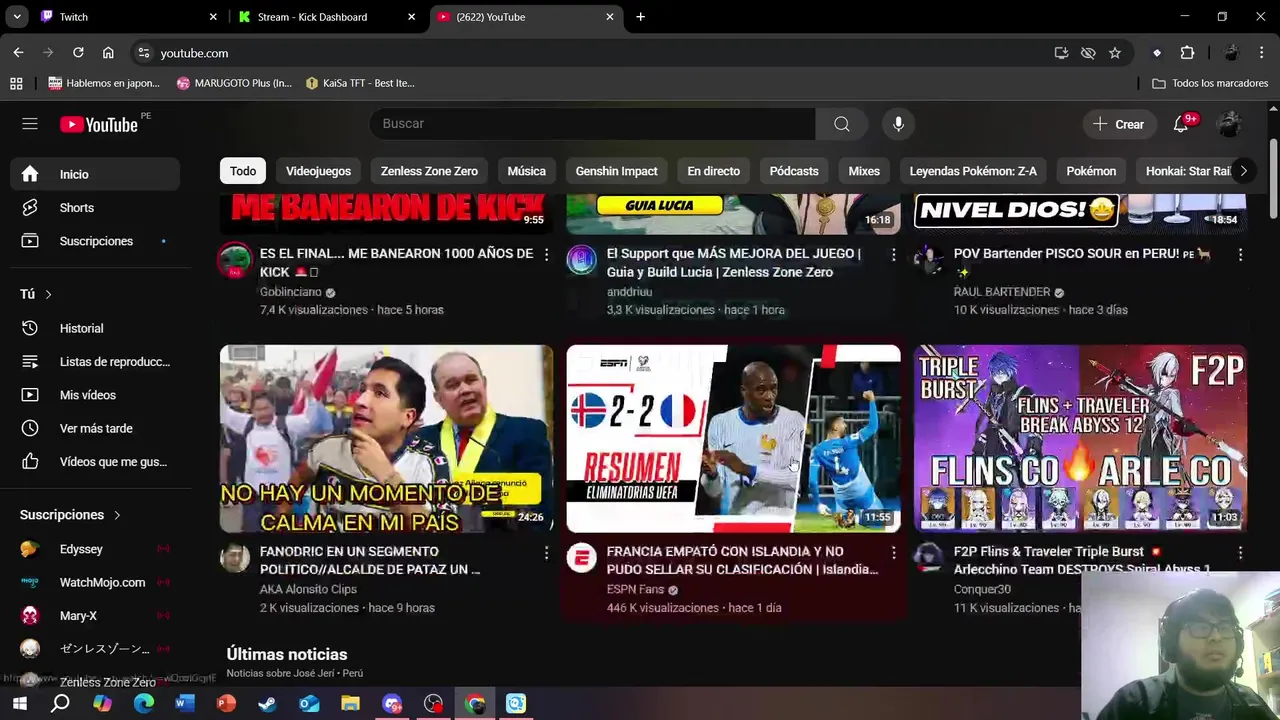Open Suscripciones in the sidebar
1280x720 pixels.
coord(96,241)
